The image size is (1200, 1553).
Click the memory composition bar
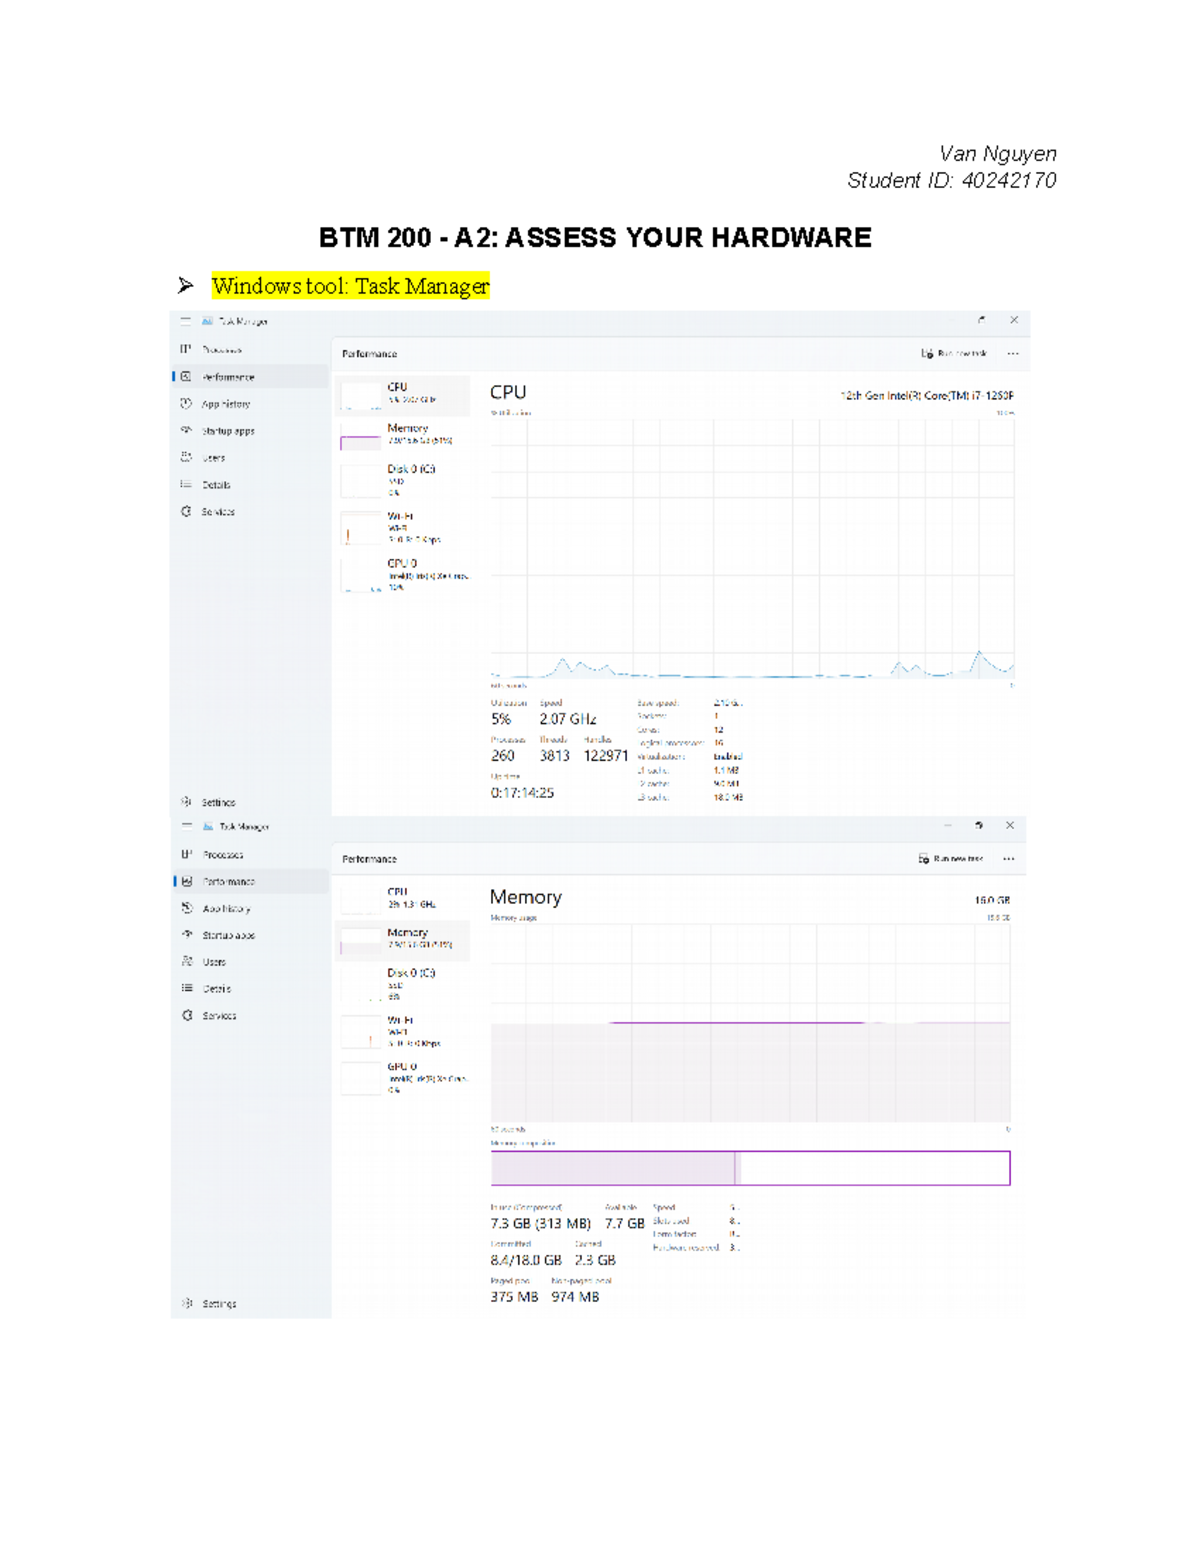(750, 1167)
